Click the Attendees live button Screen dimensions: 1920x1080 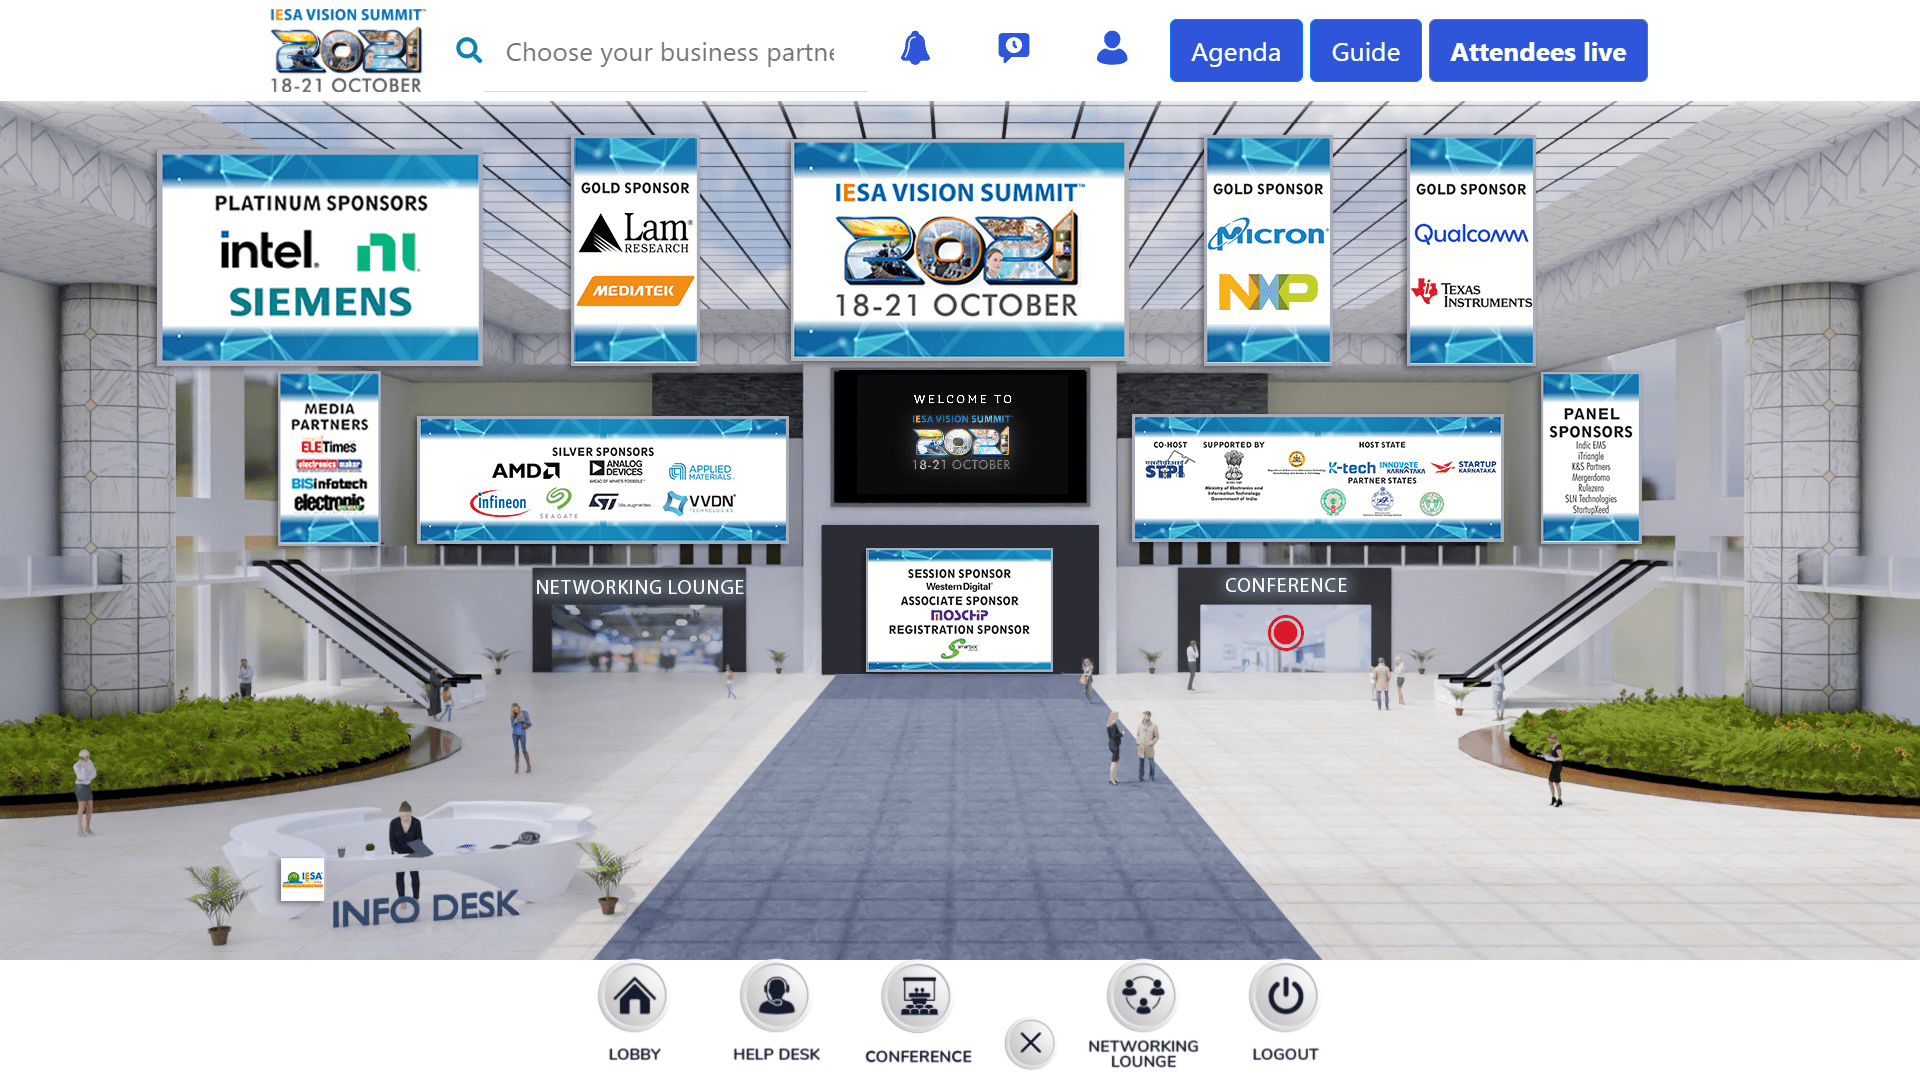point(1538,51)
